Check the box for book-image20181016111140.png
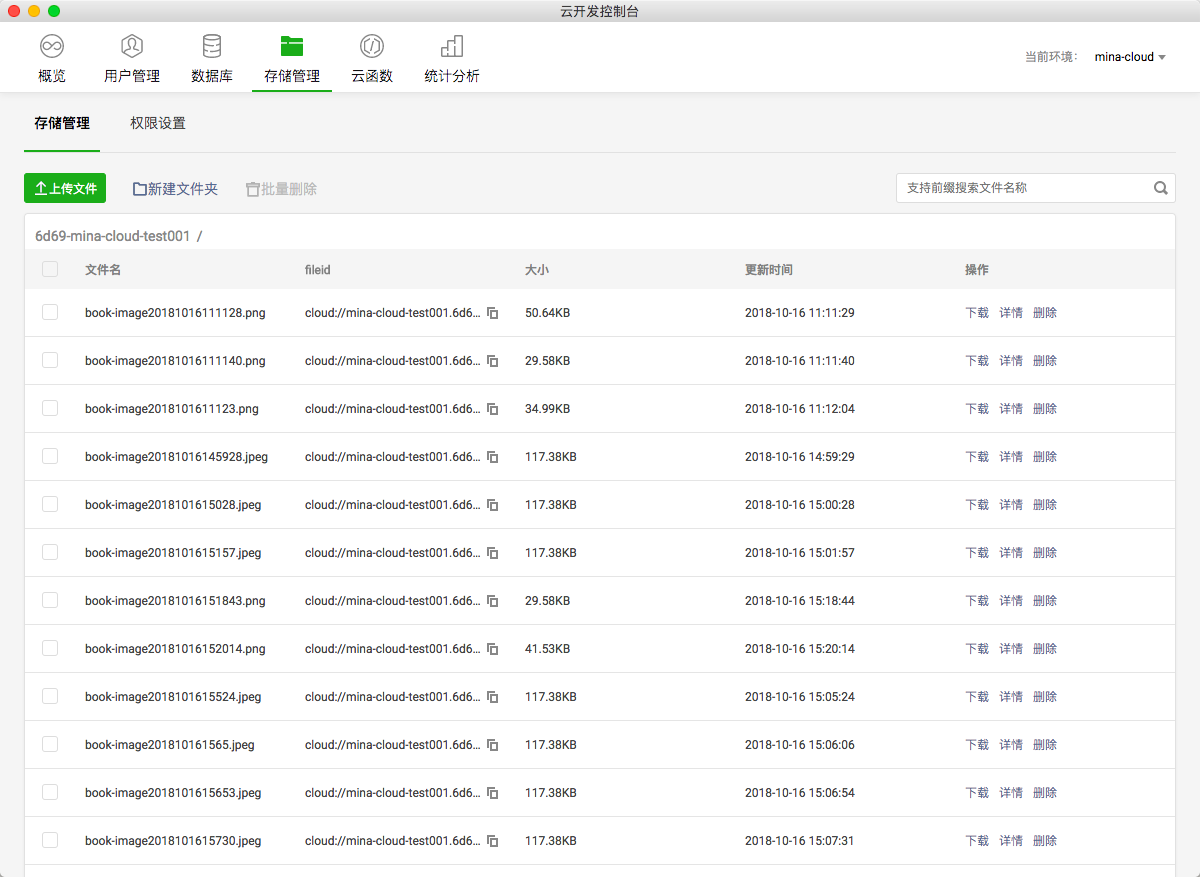Screen dimensions: 1200x877 pos(50,360)
